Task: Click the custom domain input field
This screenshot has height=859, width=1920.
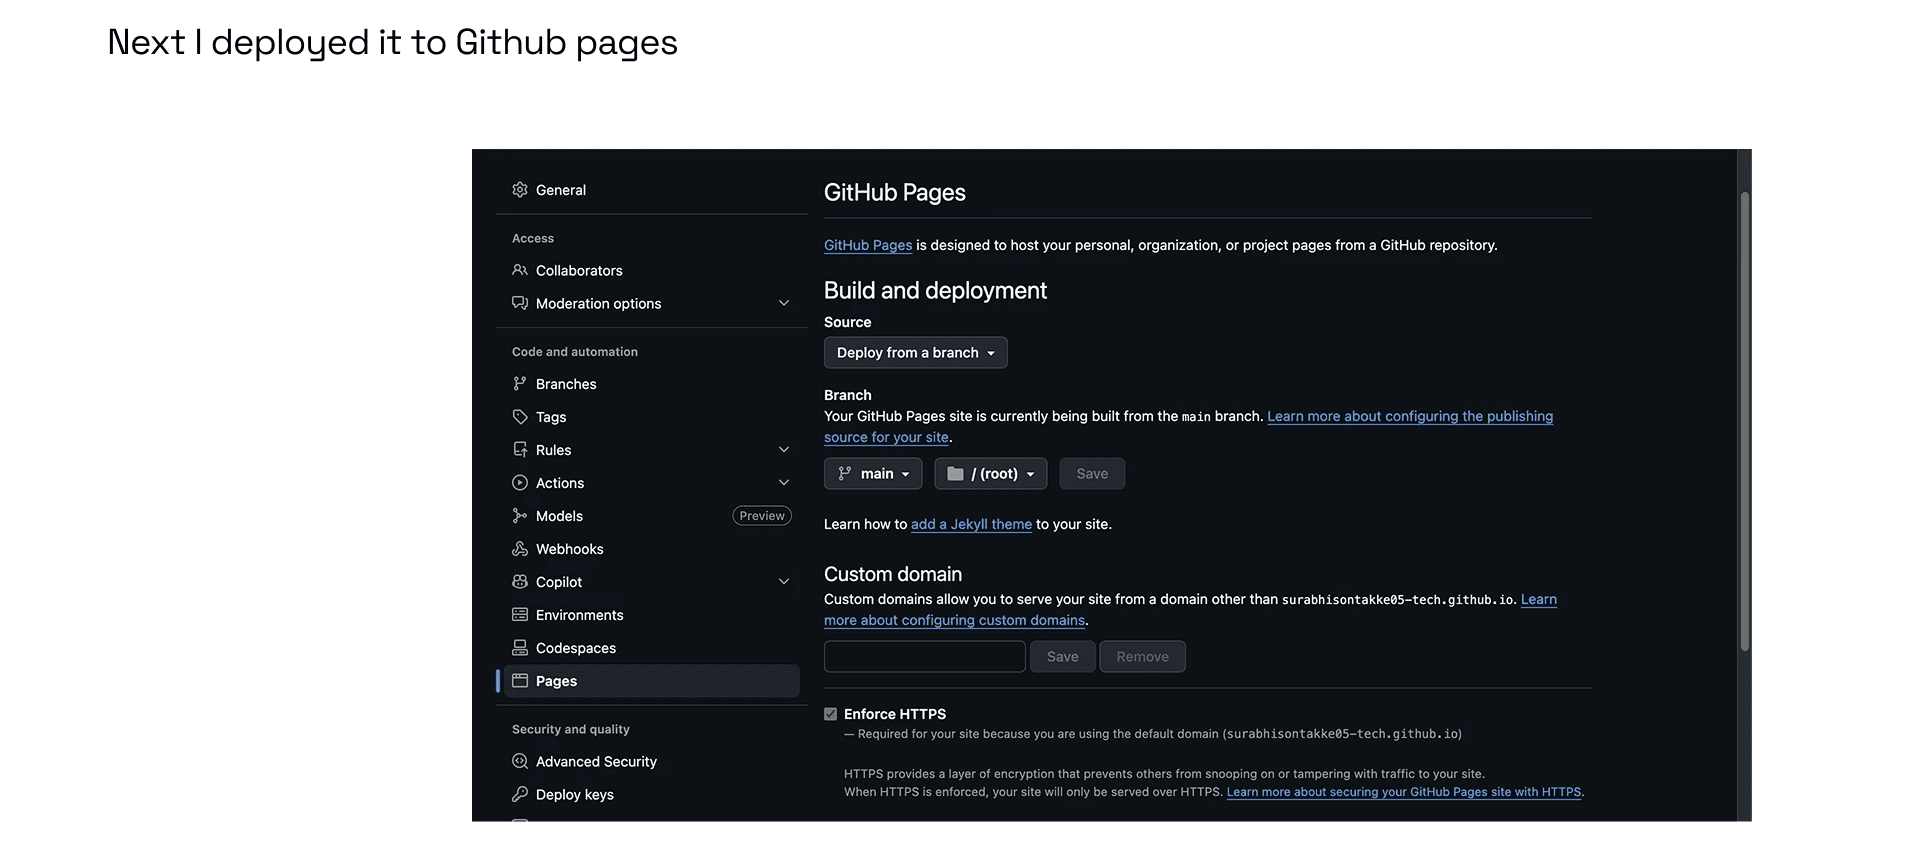Action: coord(924,656)
